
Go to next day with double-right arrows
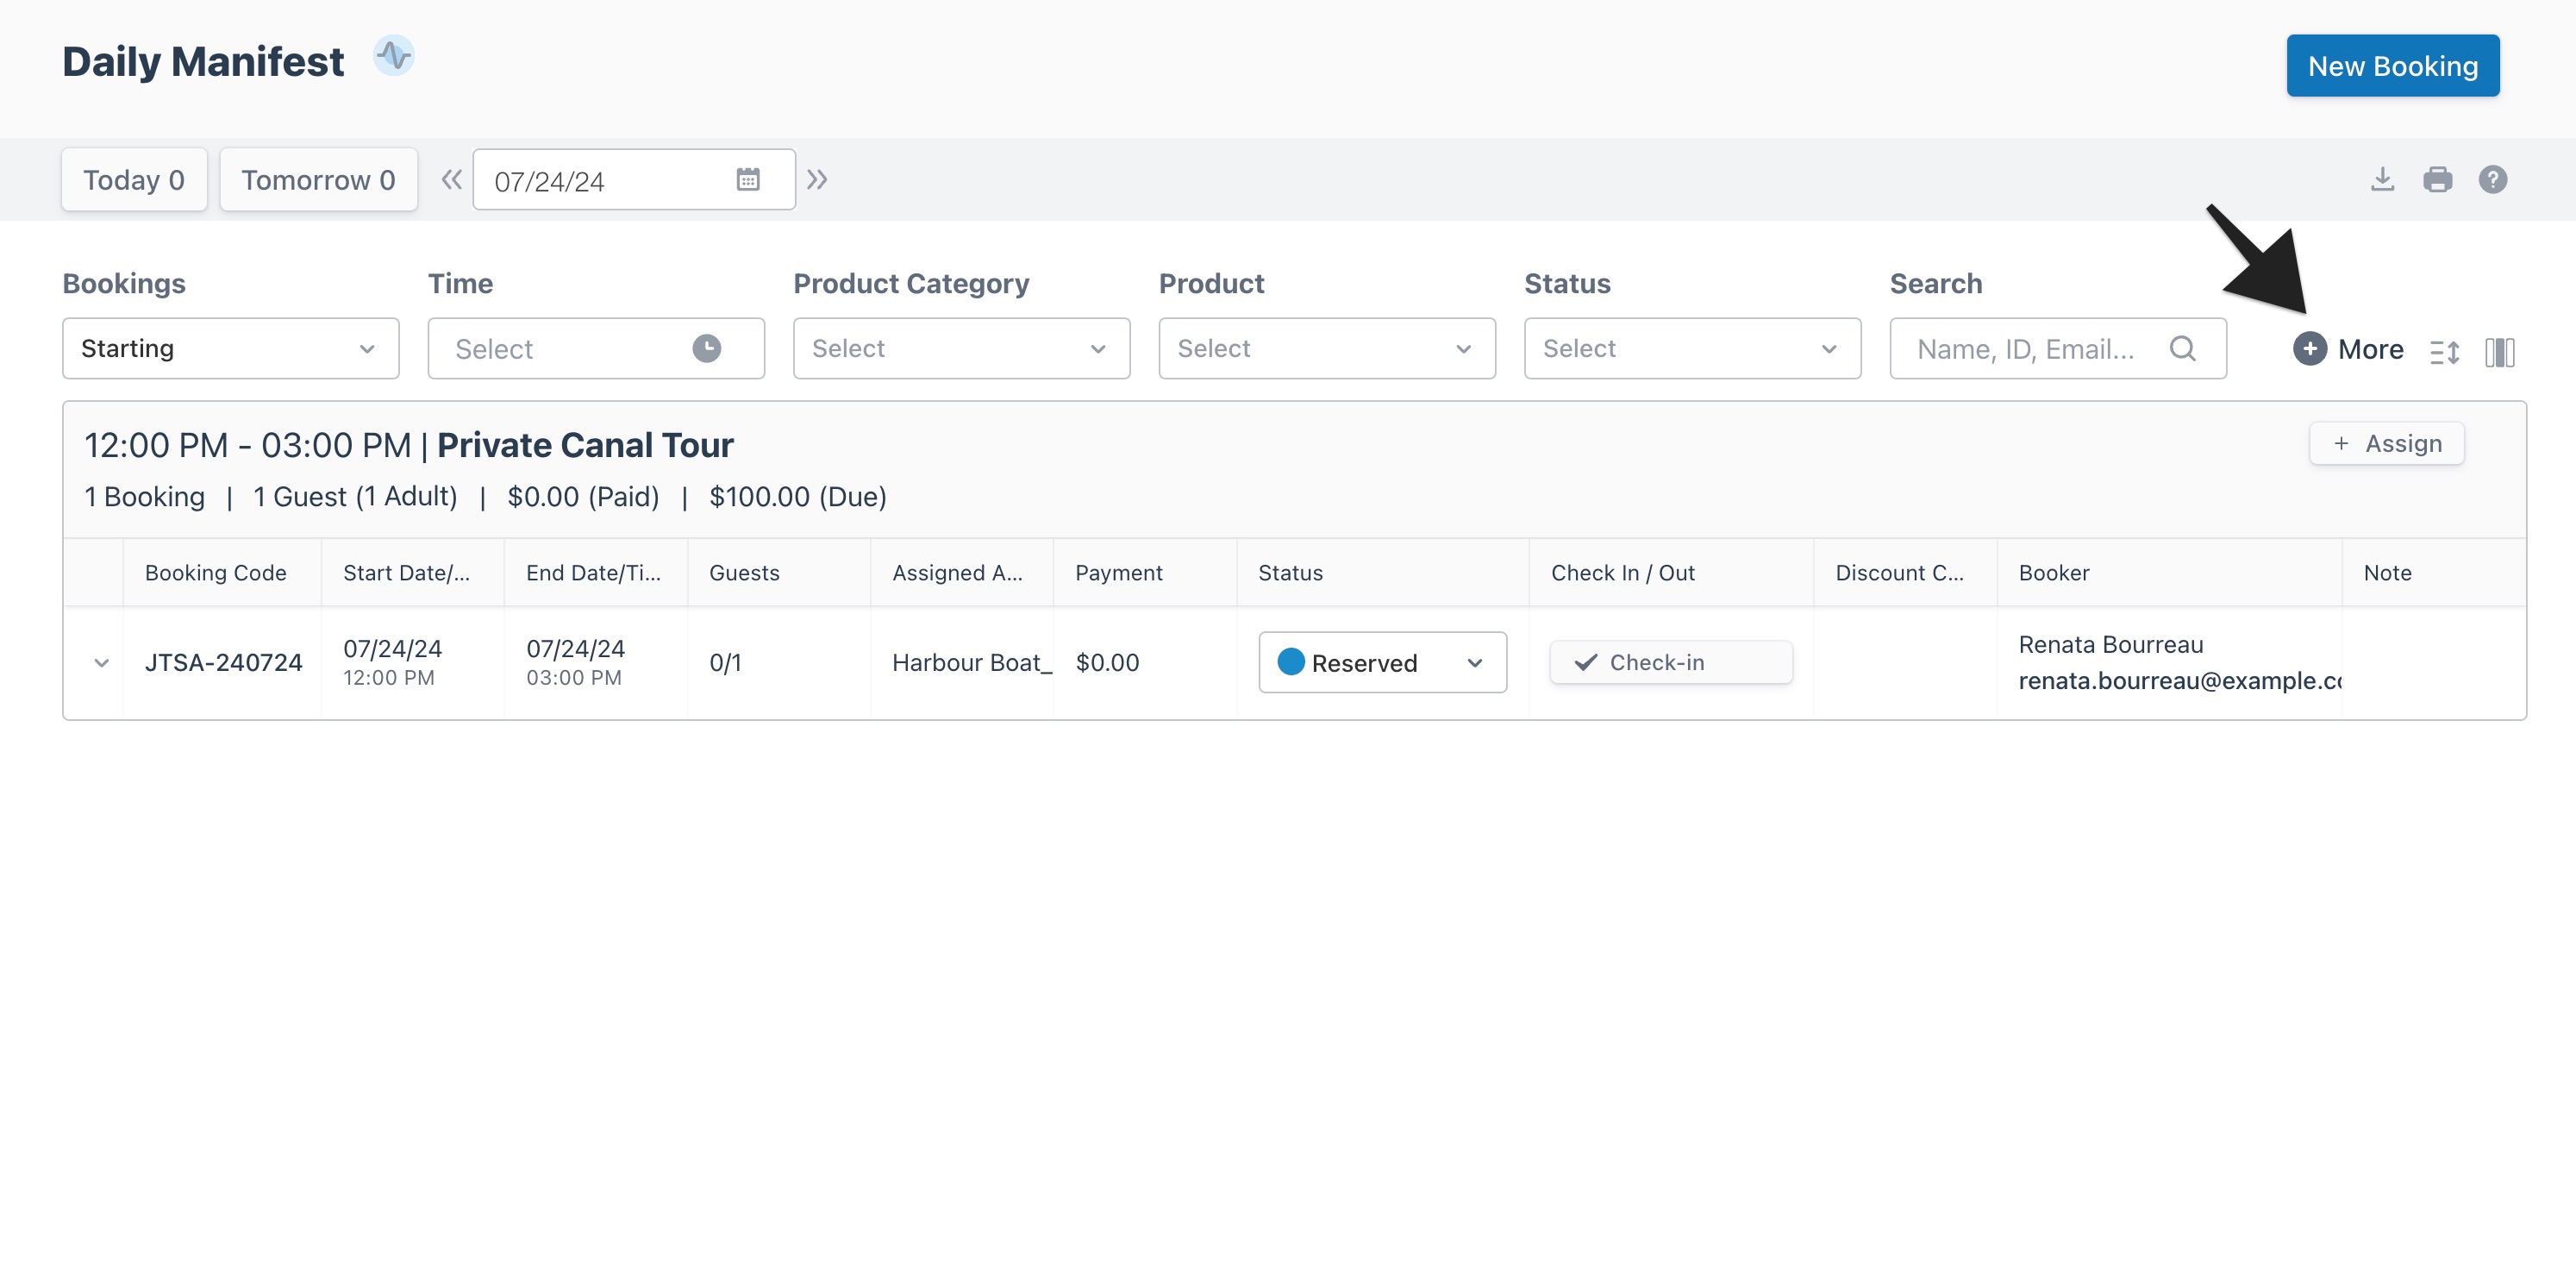[817, 180]
